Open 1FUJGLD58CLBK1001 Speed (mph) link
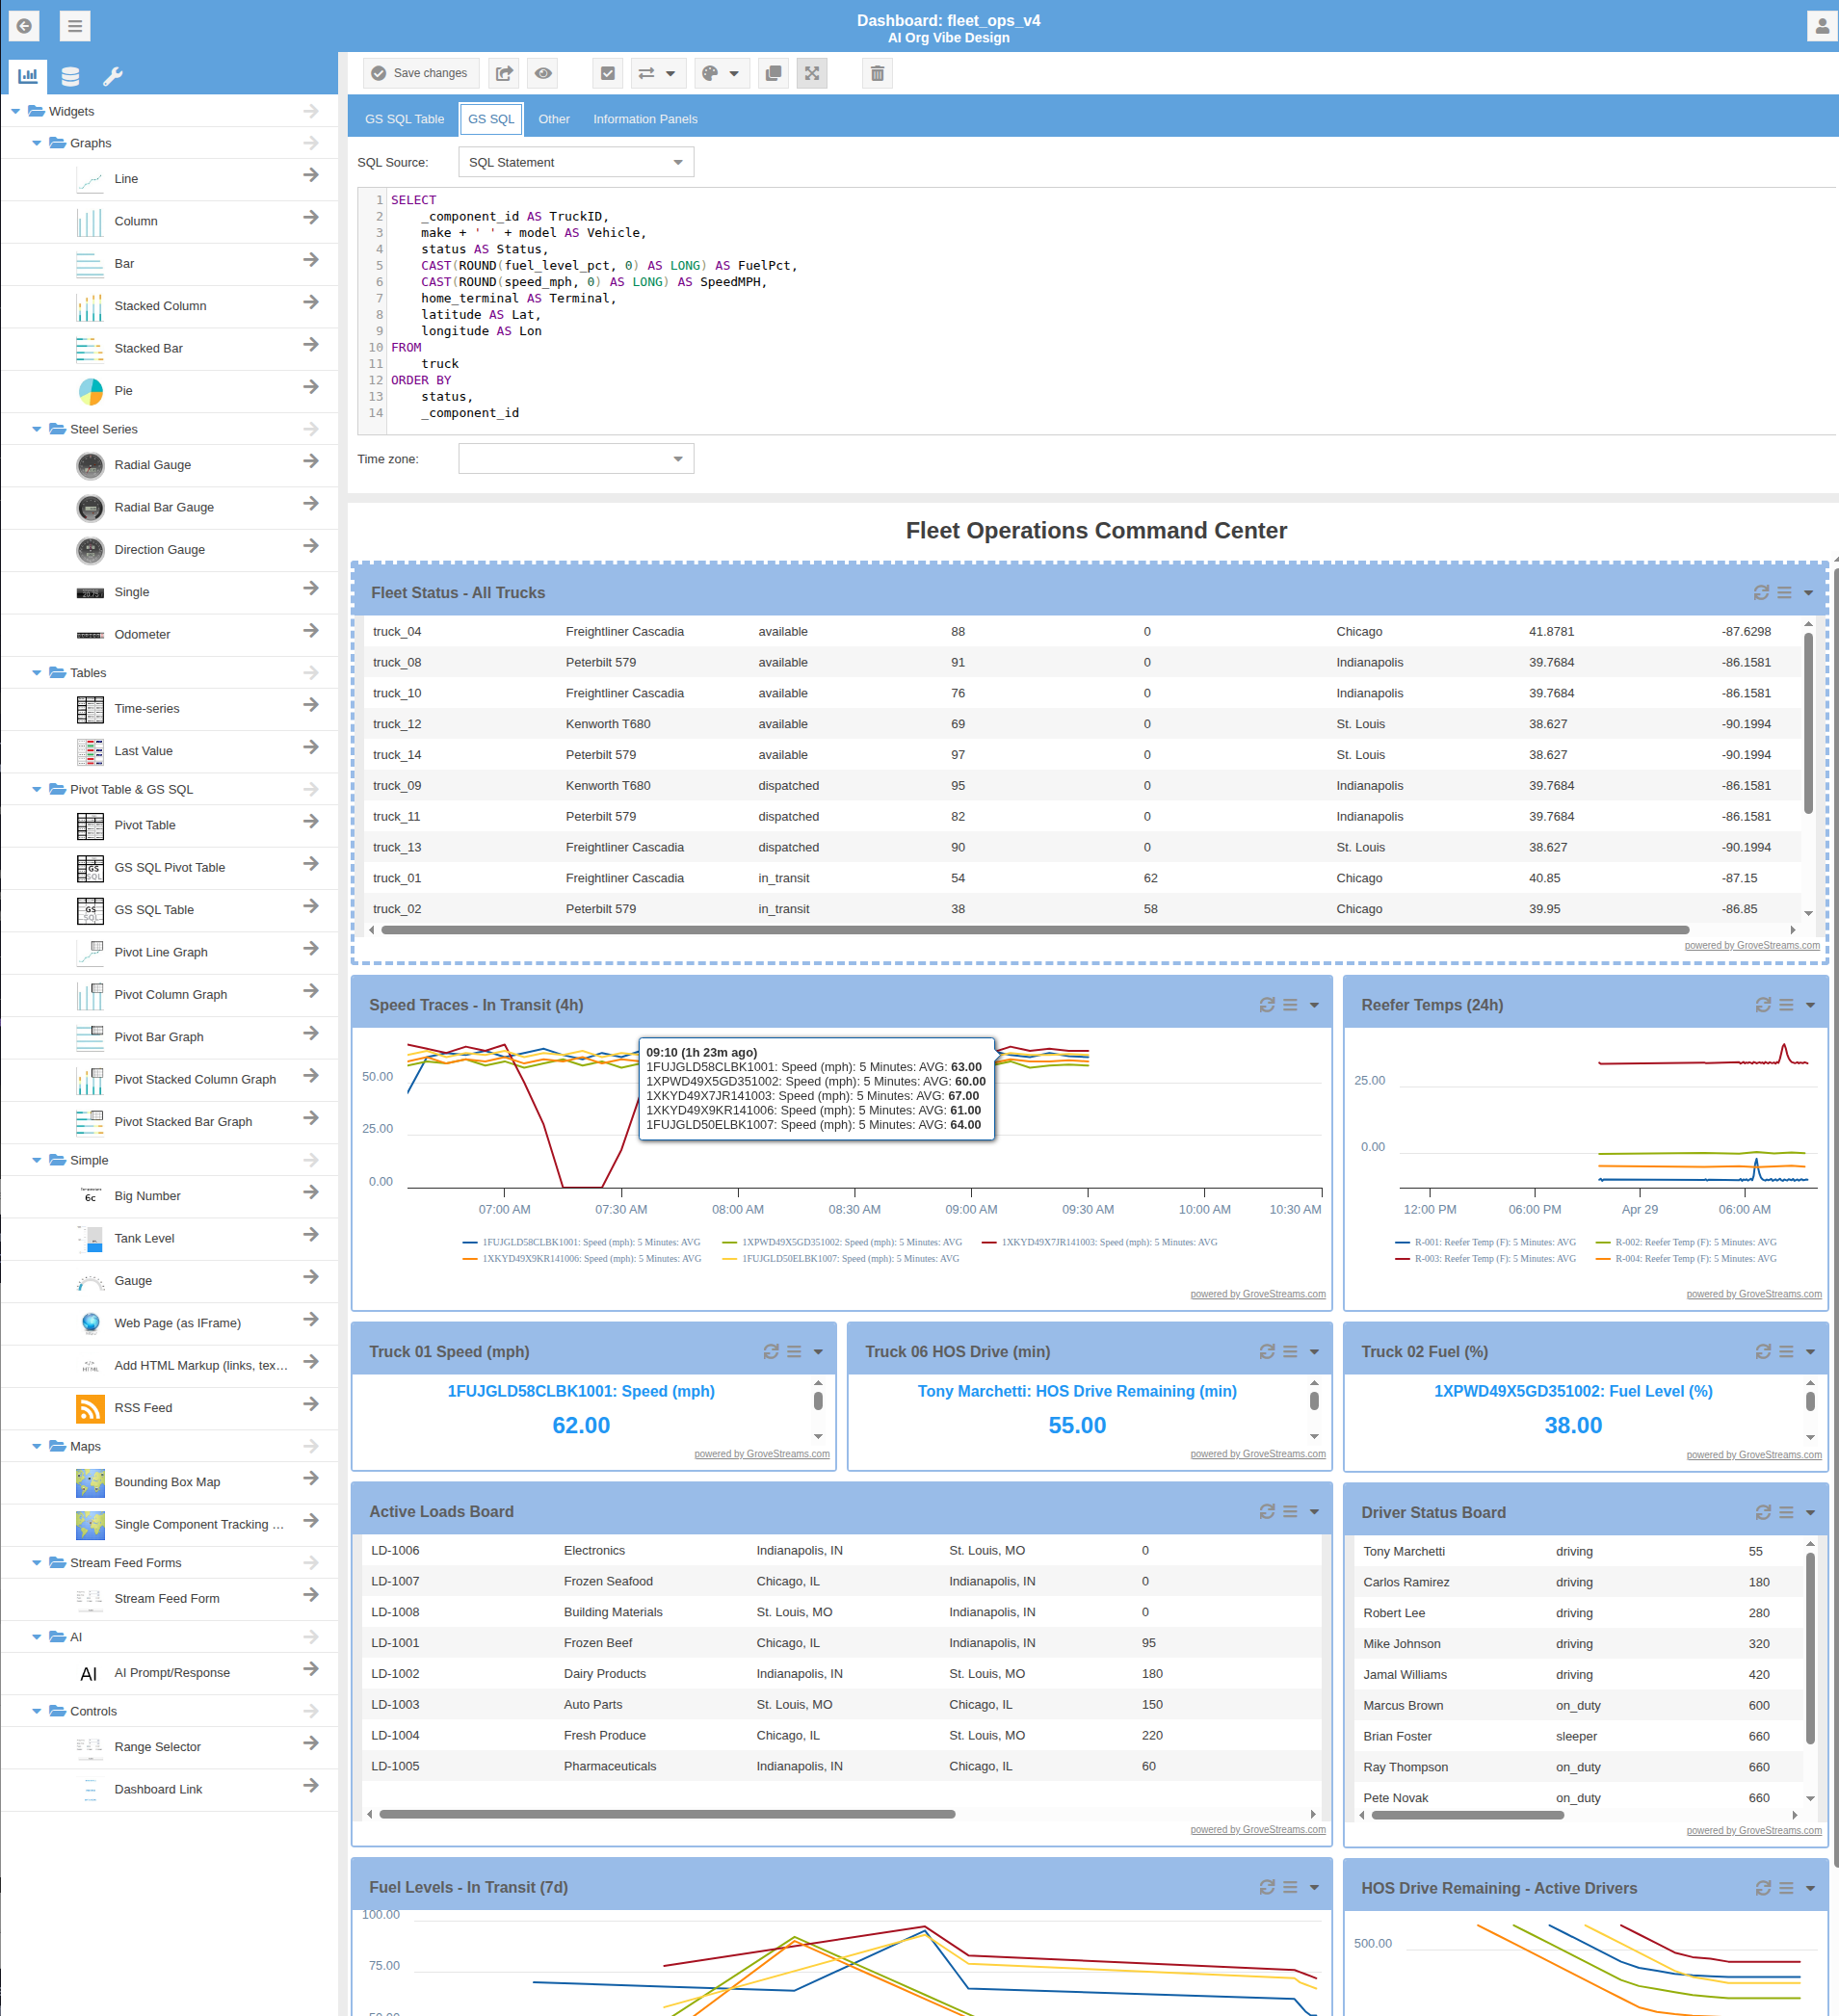Viewport: 1839px width, 2016px height. pyautogui.click(x=581, y=1392)
